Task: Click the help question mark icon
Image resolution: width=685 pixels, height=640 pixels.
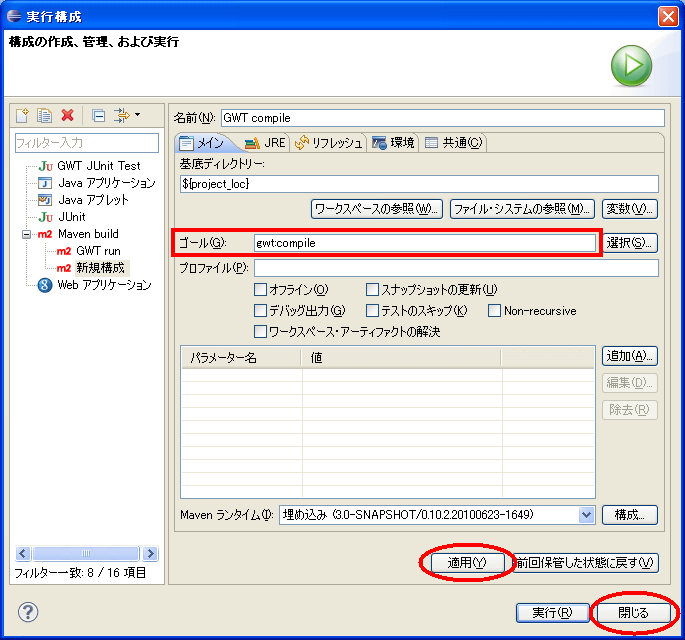Action: 28,612
